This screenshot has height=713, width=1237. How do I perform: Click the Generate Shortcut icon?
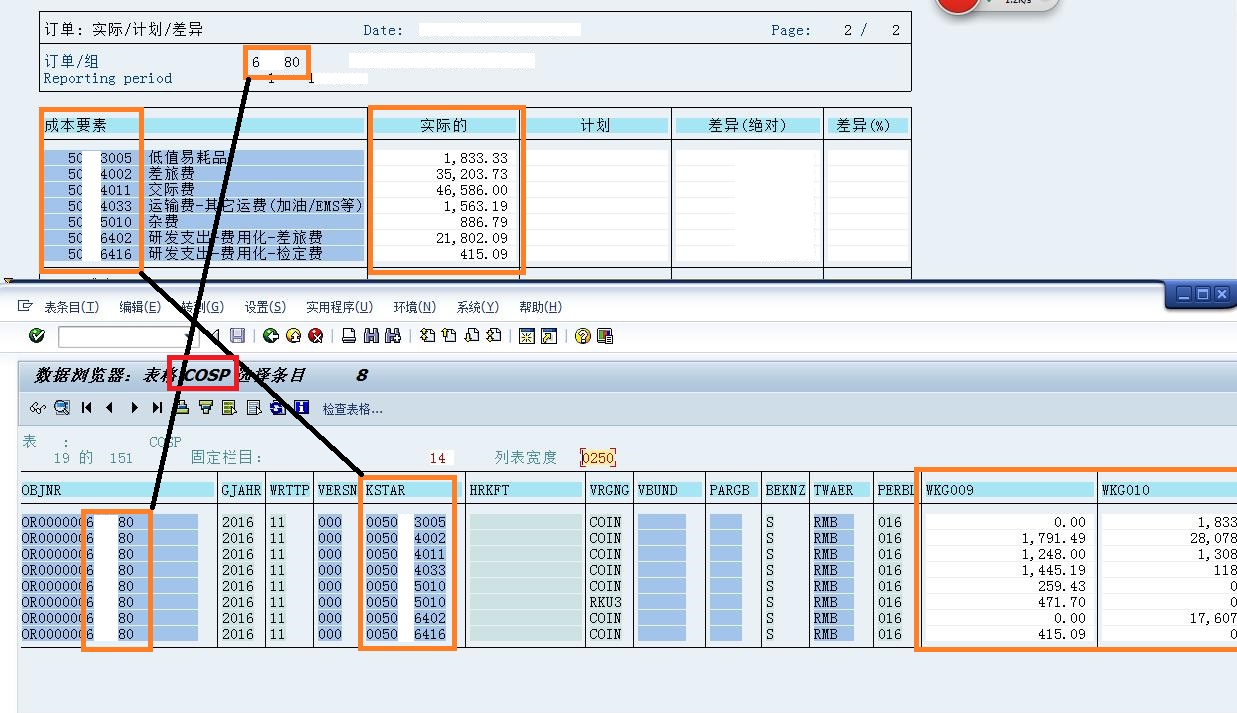[549, 336]
